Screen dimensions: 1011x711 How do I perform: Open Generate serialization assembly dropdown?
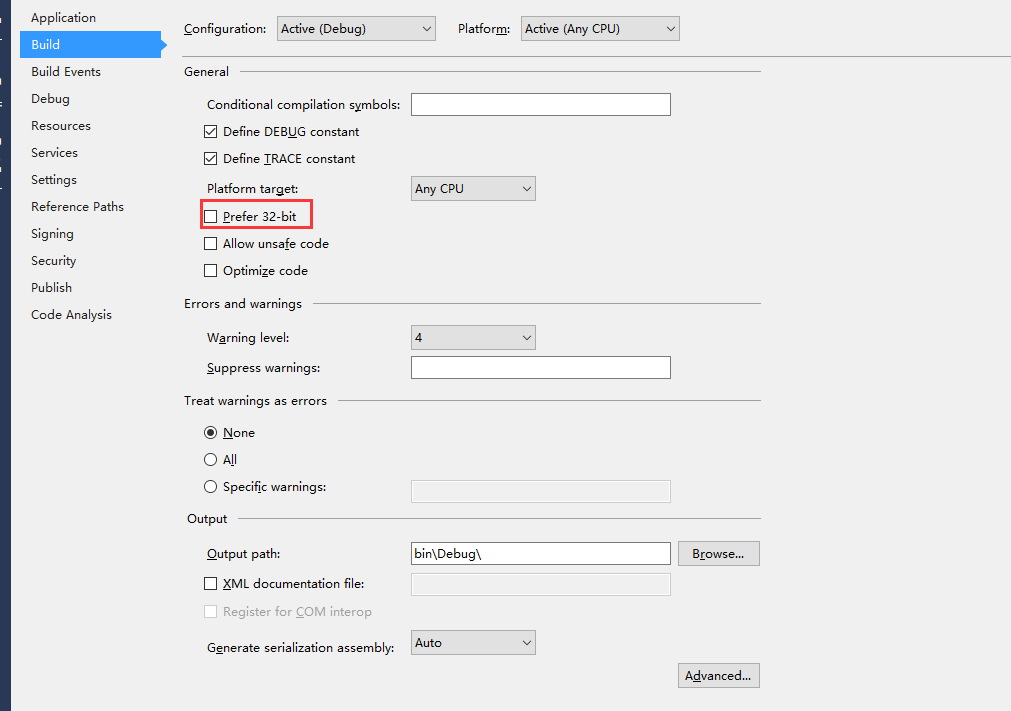473,643
